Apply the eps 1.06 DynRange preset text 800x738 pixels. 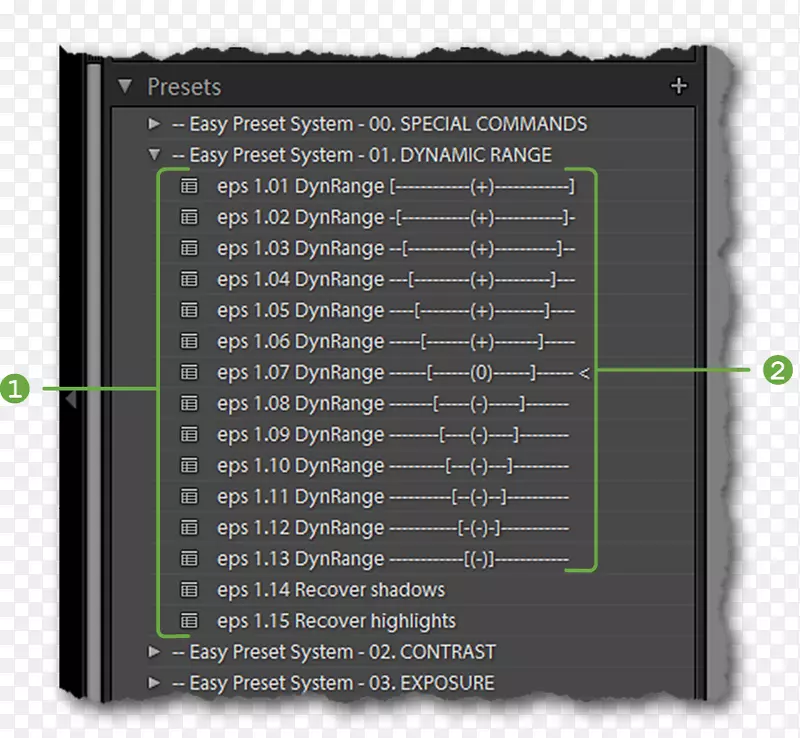pos(396,342)
